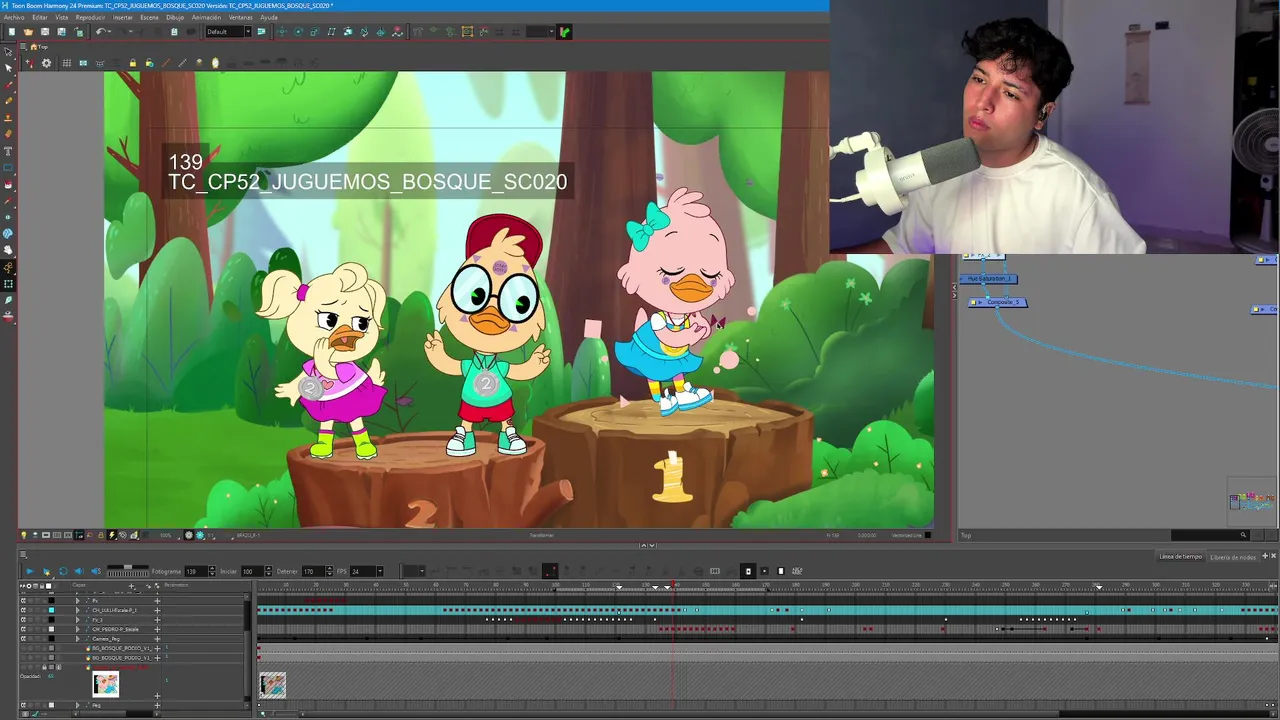
Task: Click the Detener stop frame field
Action: tap(313, 571)
